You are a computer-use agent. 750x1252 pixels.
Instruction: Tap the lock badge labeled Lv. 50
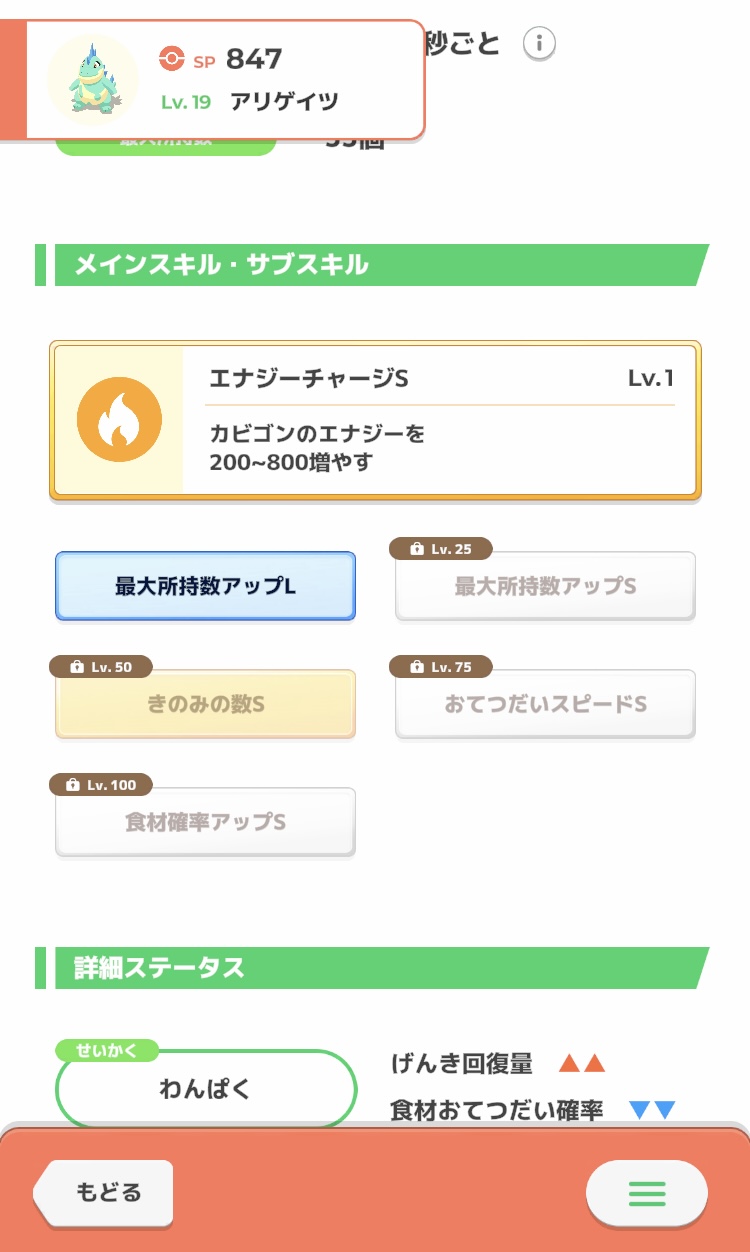tap(101, 667)
